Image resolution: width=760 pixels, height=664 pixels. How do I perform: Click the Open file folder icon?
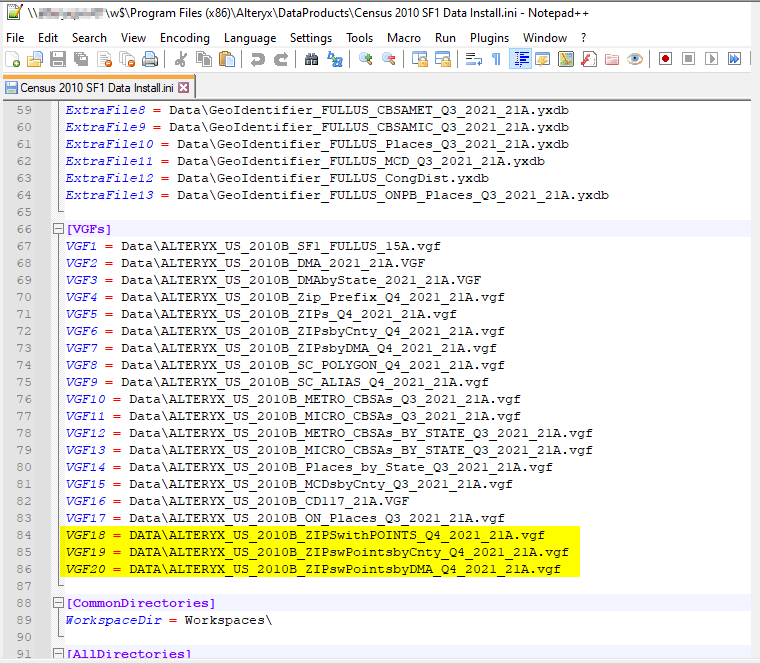click(35, 60)
